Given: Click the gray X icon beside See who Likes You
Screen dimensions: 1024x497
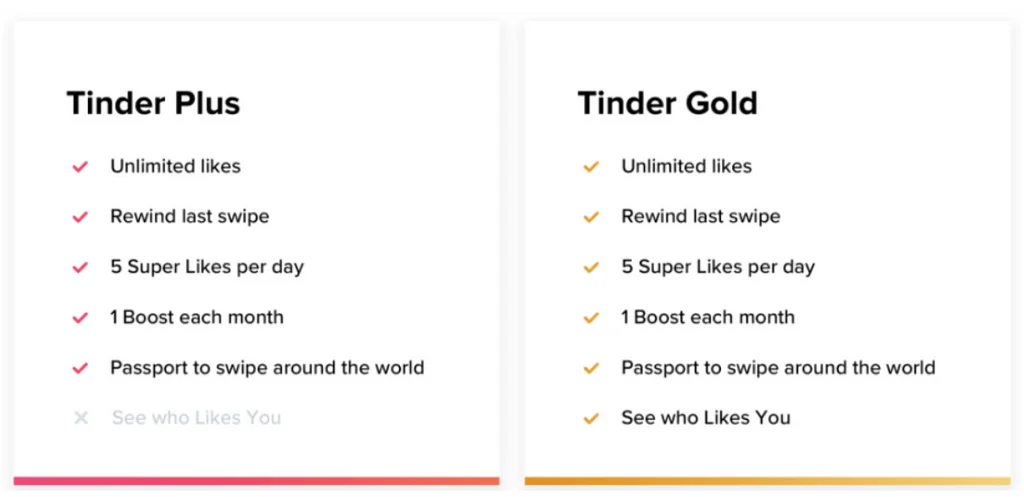Looking at the screenshot, I should [x=81, y=418].
